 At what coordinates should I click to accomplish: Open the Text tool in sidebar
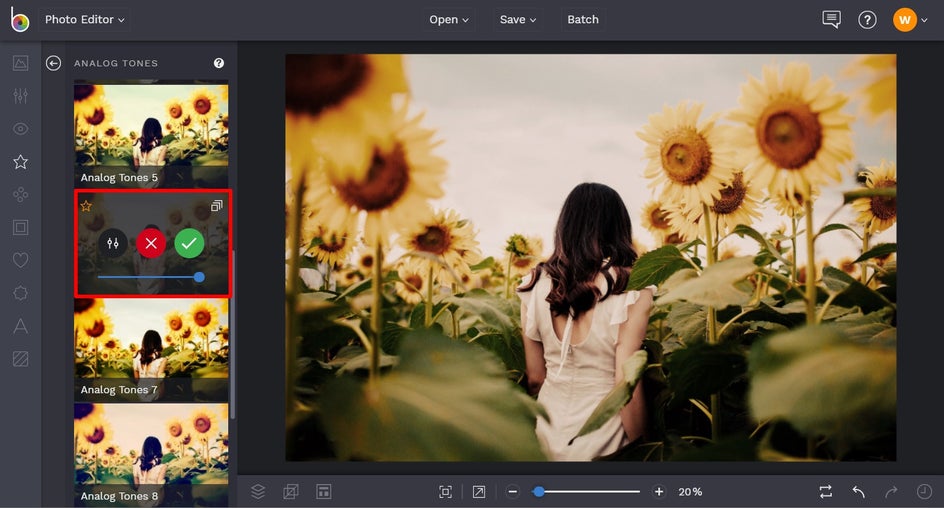click(20, 326)
